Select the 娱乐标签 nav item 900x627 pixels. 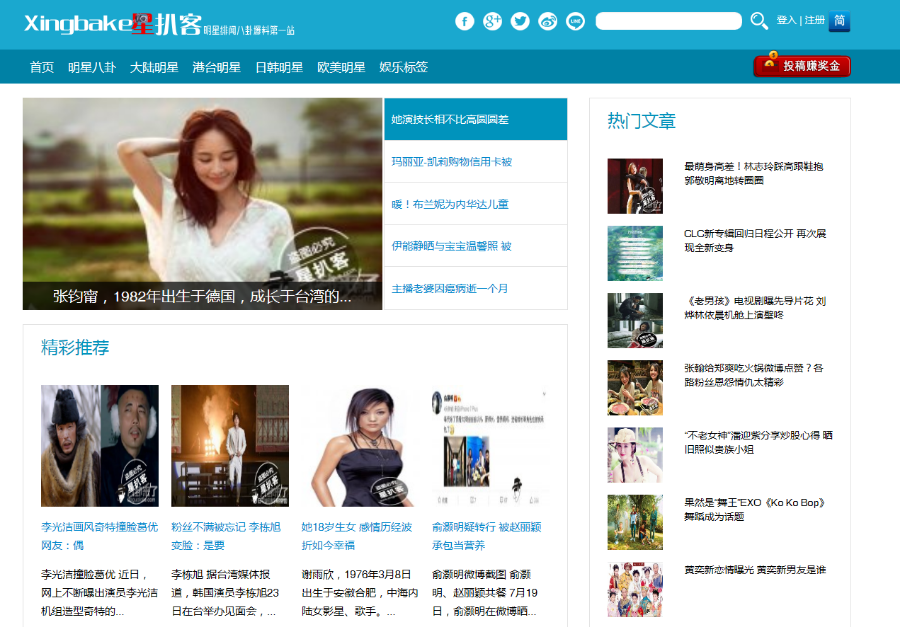(x=403, y=67)
